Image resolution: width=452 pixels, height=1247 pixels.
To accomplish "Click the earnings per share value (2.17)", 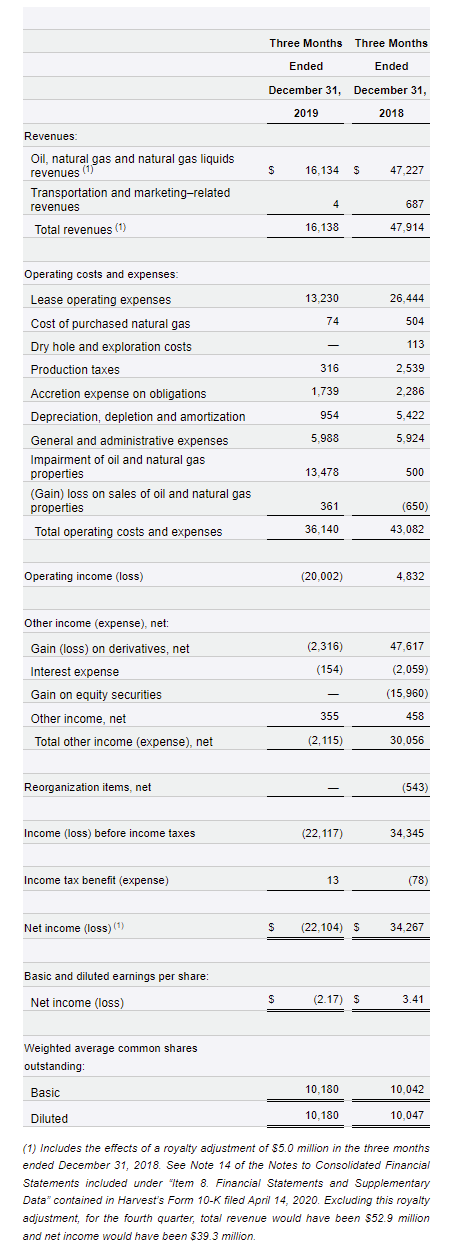I will coord(326,997).
